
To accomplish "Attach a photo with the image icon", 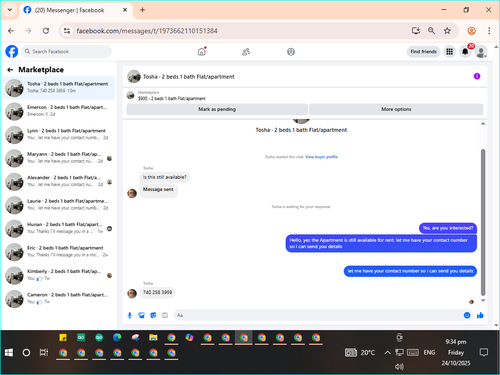I will click(x=141, y=315).
